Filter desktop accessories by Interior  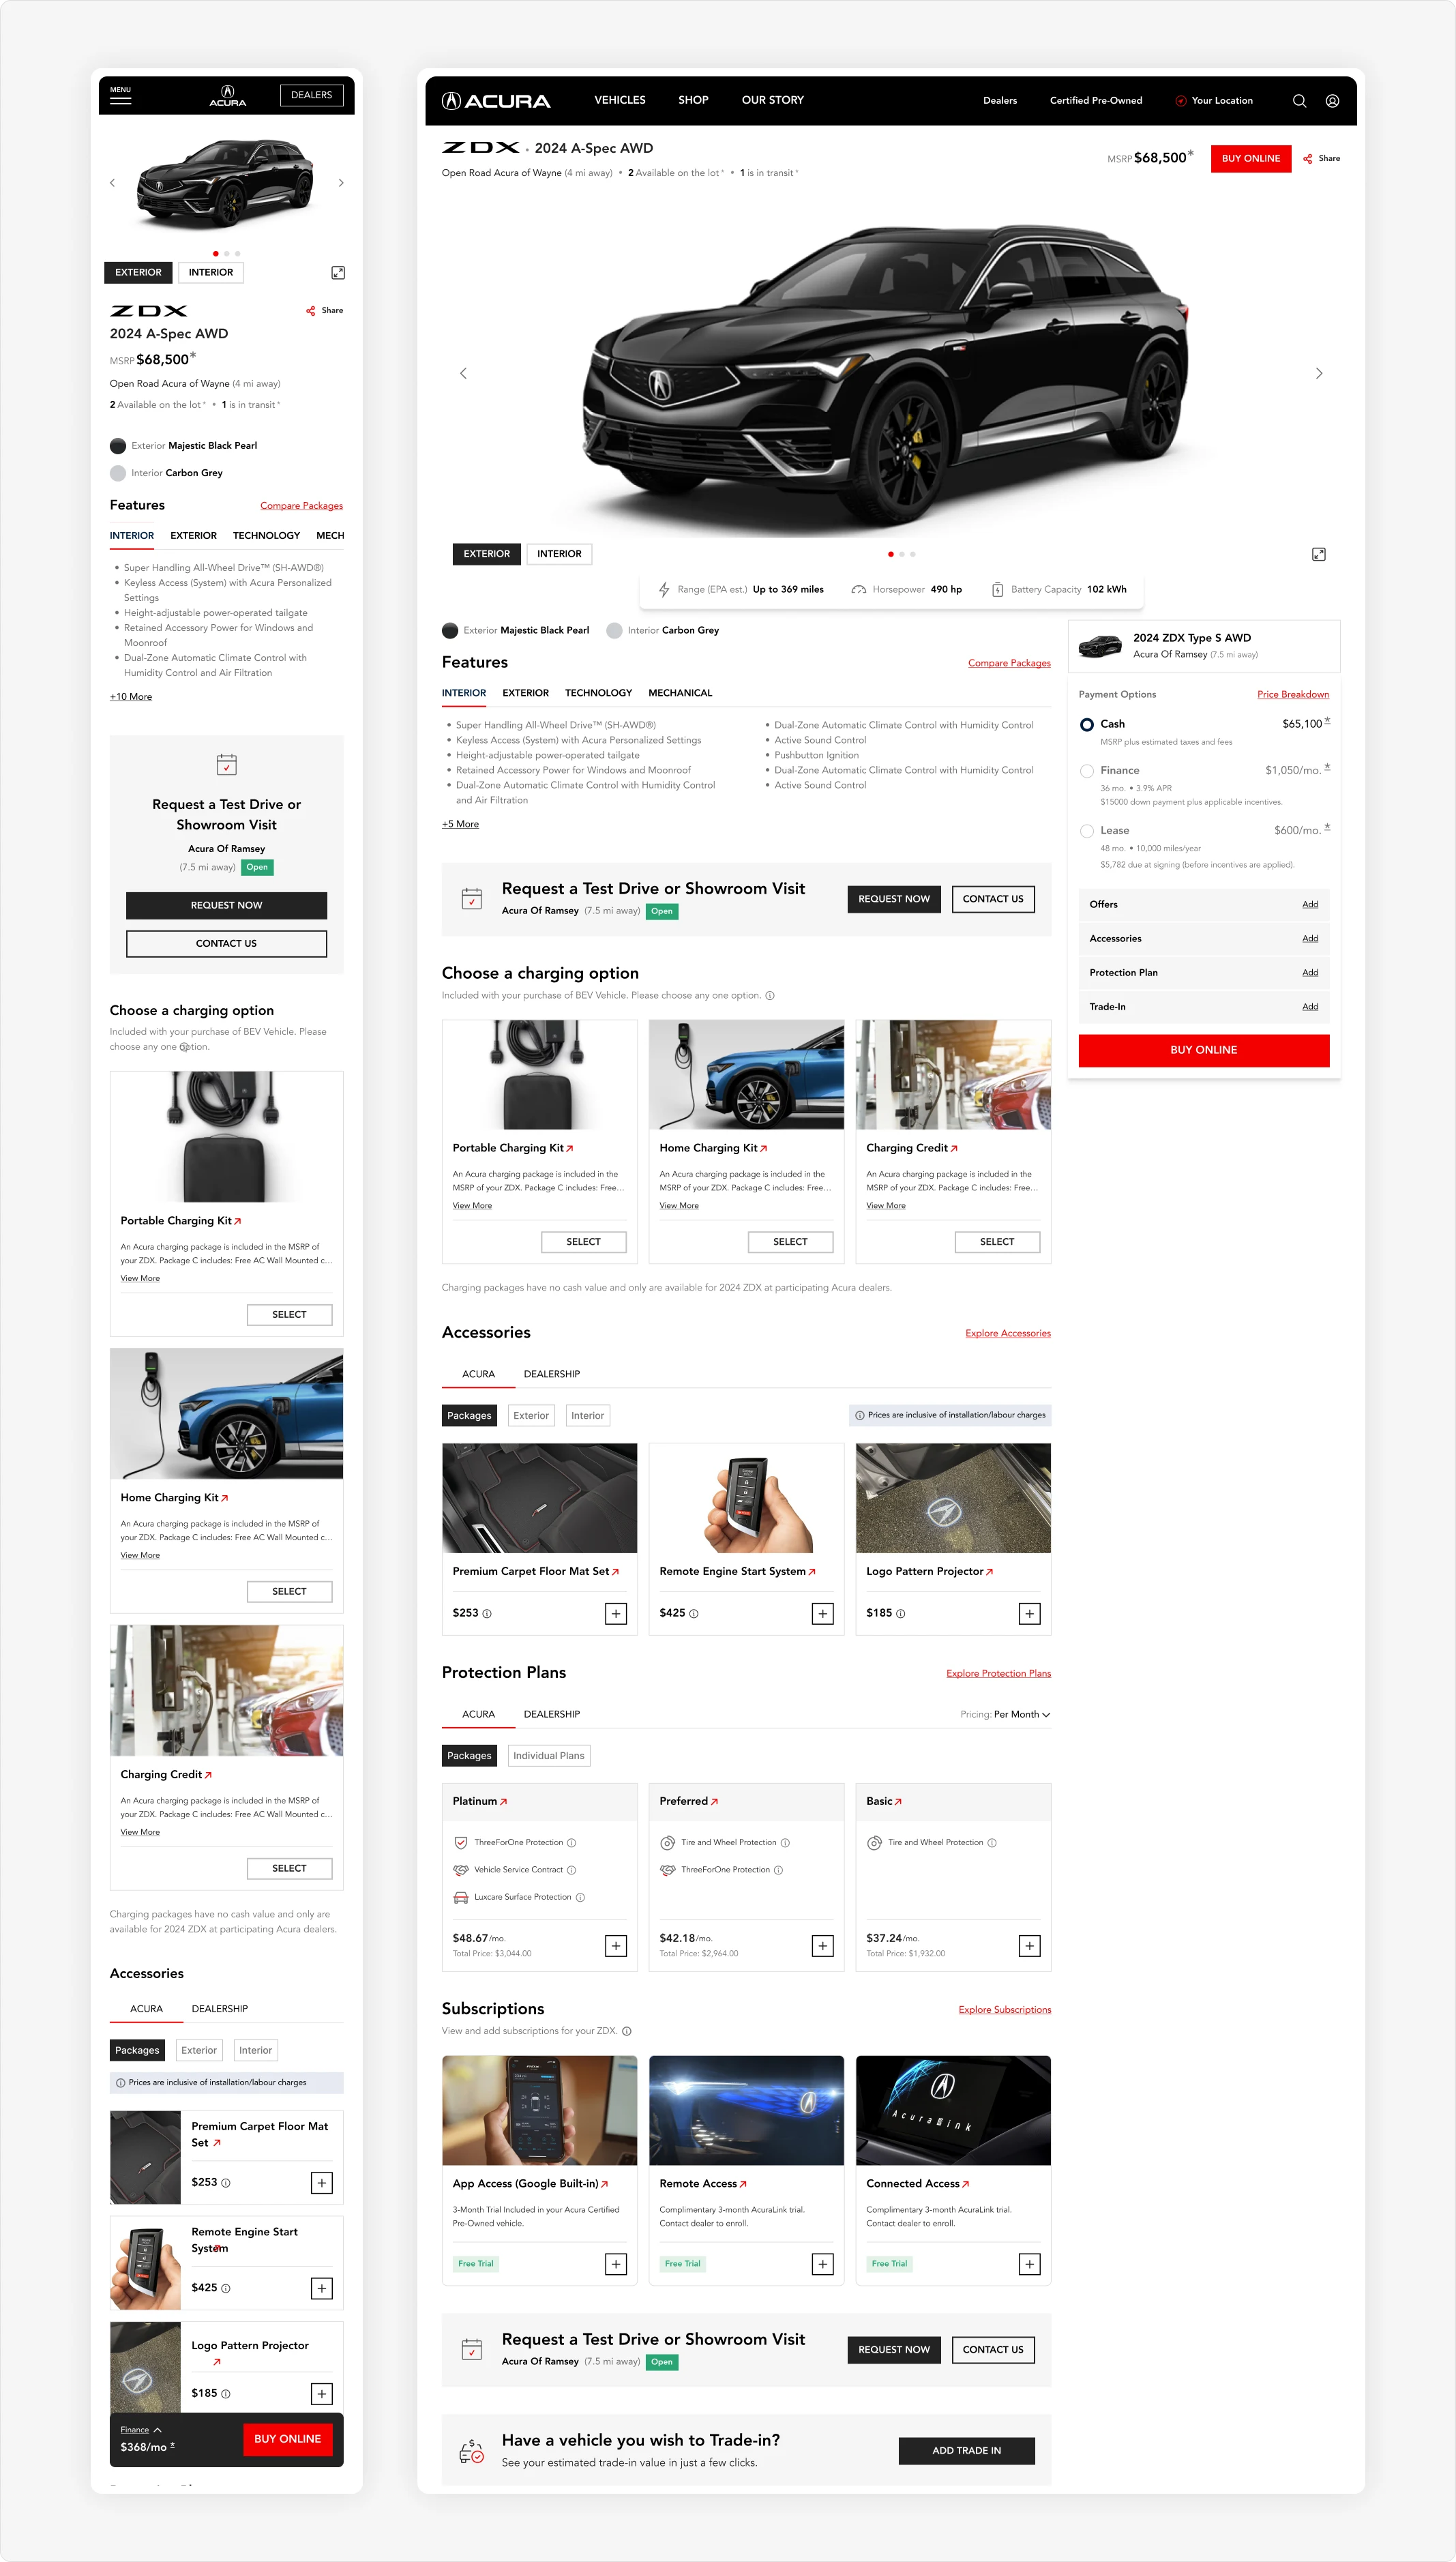(588, 1416)
